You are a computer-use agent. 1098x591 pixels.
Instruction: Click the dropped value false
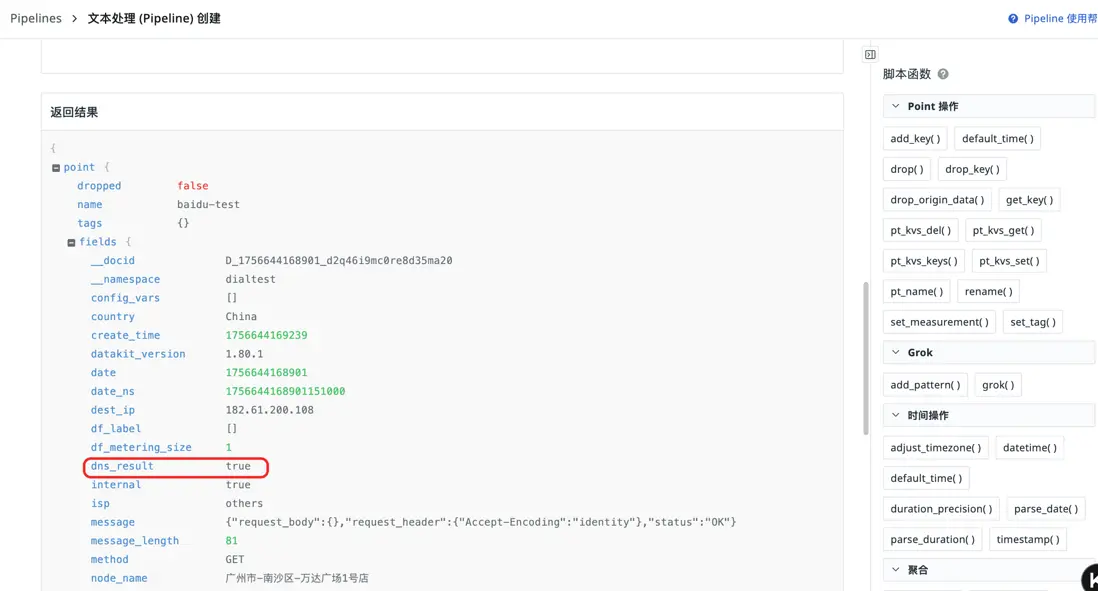(193, 186)
